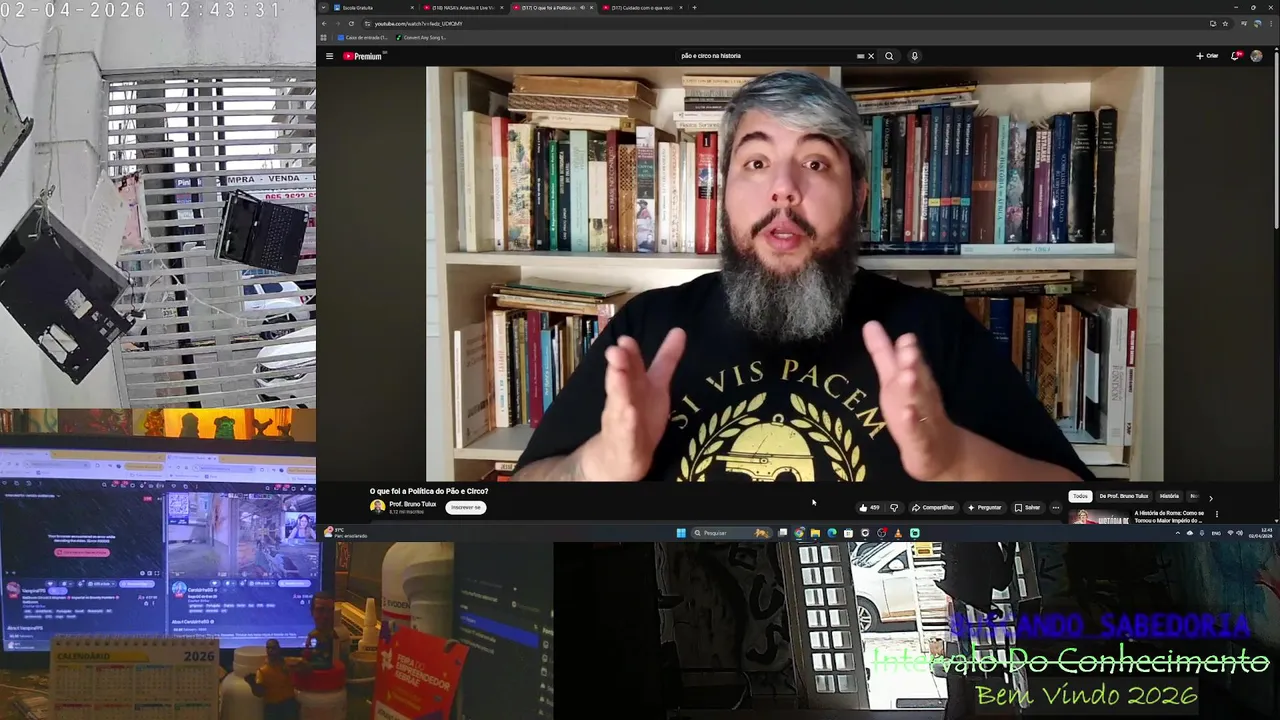Open Chrome from the taskbar
This screenshot has height=720, width=1280.
pos(798,533)
